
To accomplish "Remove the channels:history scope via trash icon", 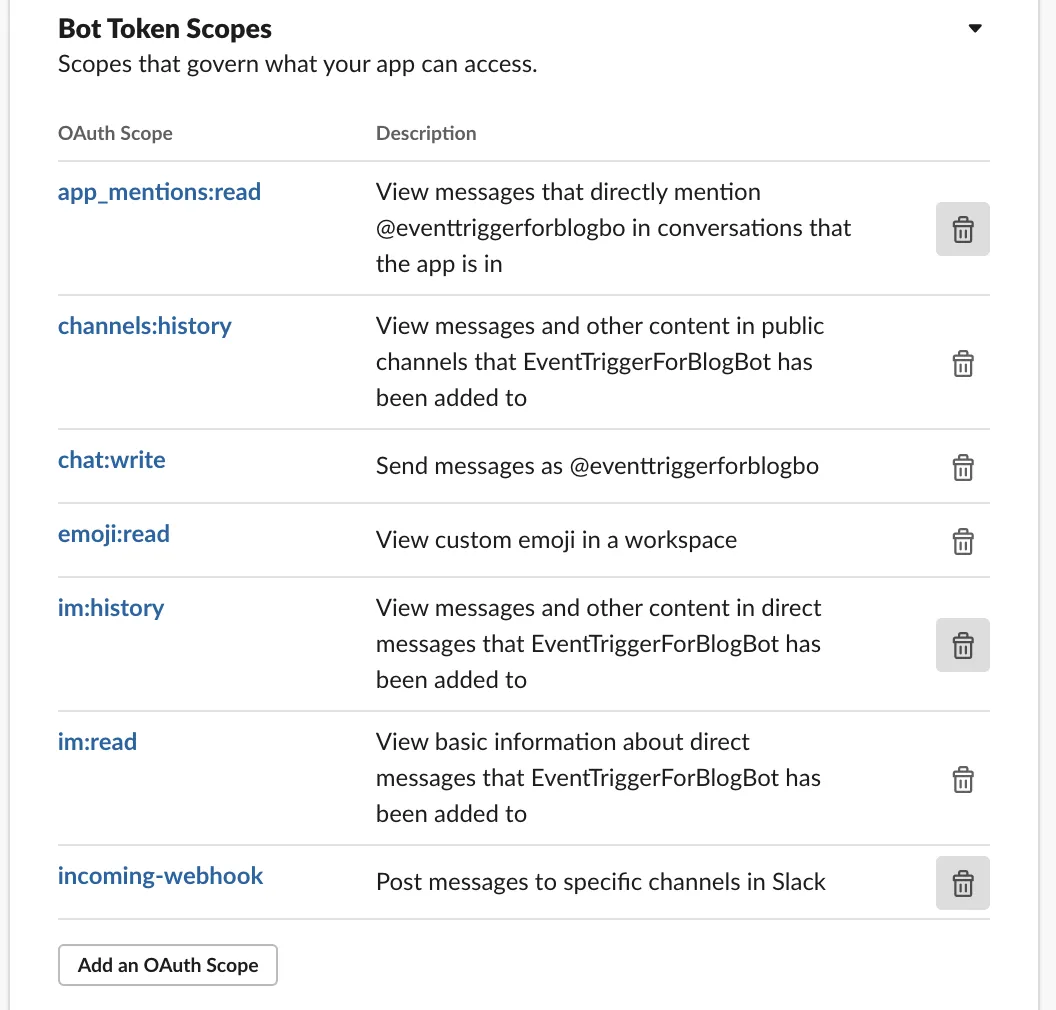I will pos(962,363).
